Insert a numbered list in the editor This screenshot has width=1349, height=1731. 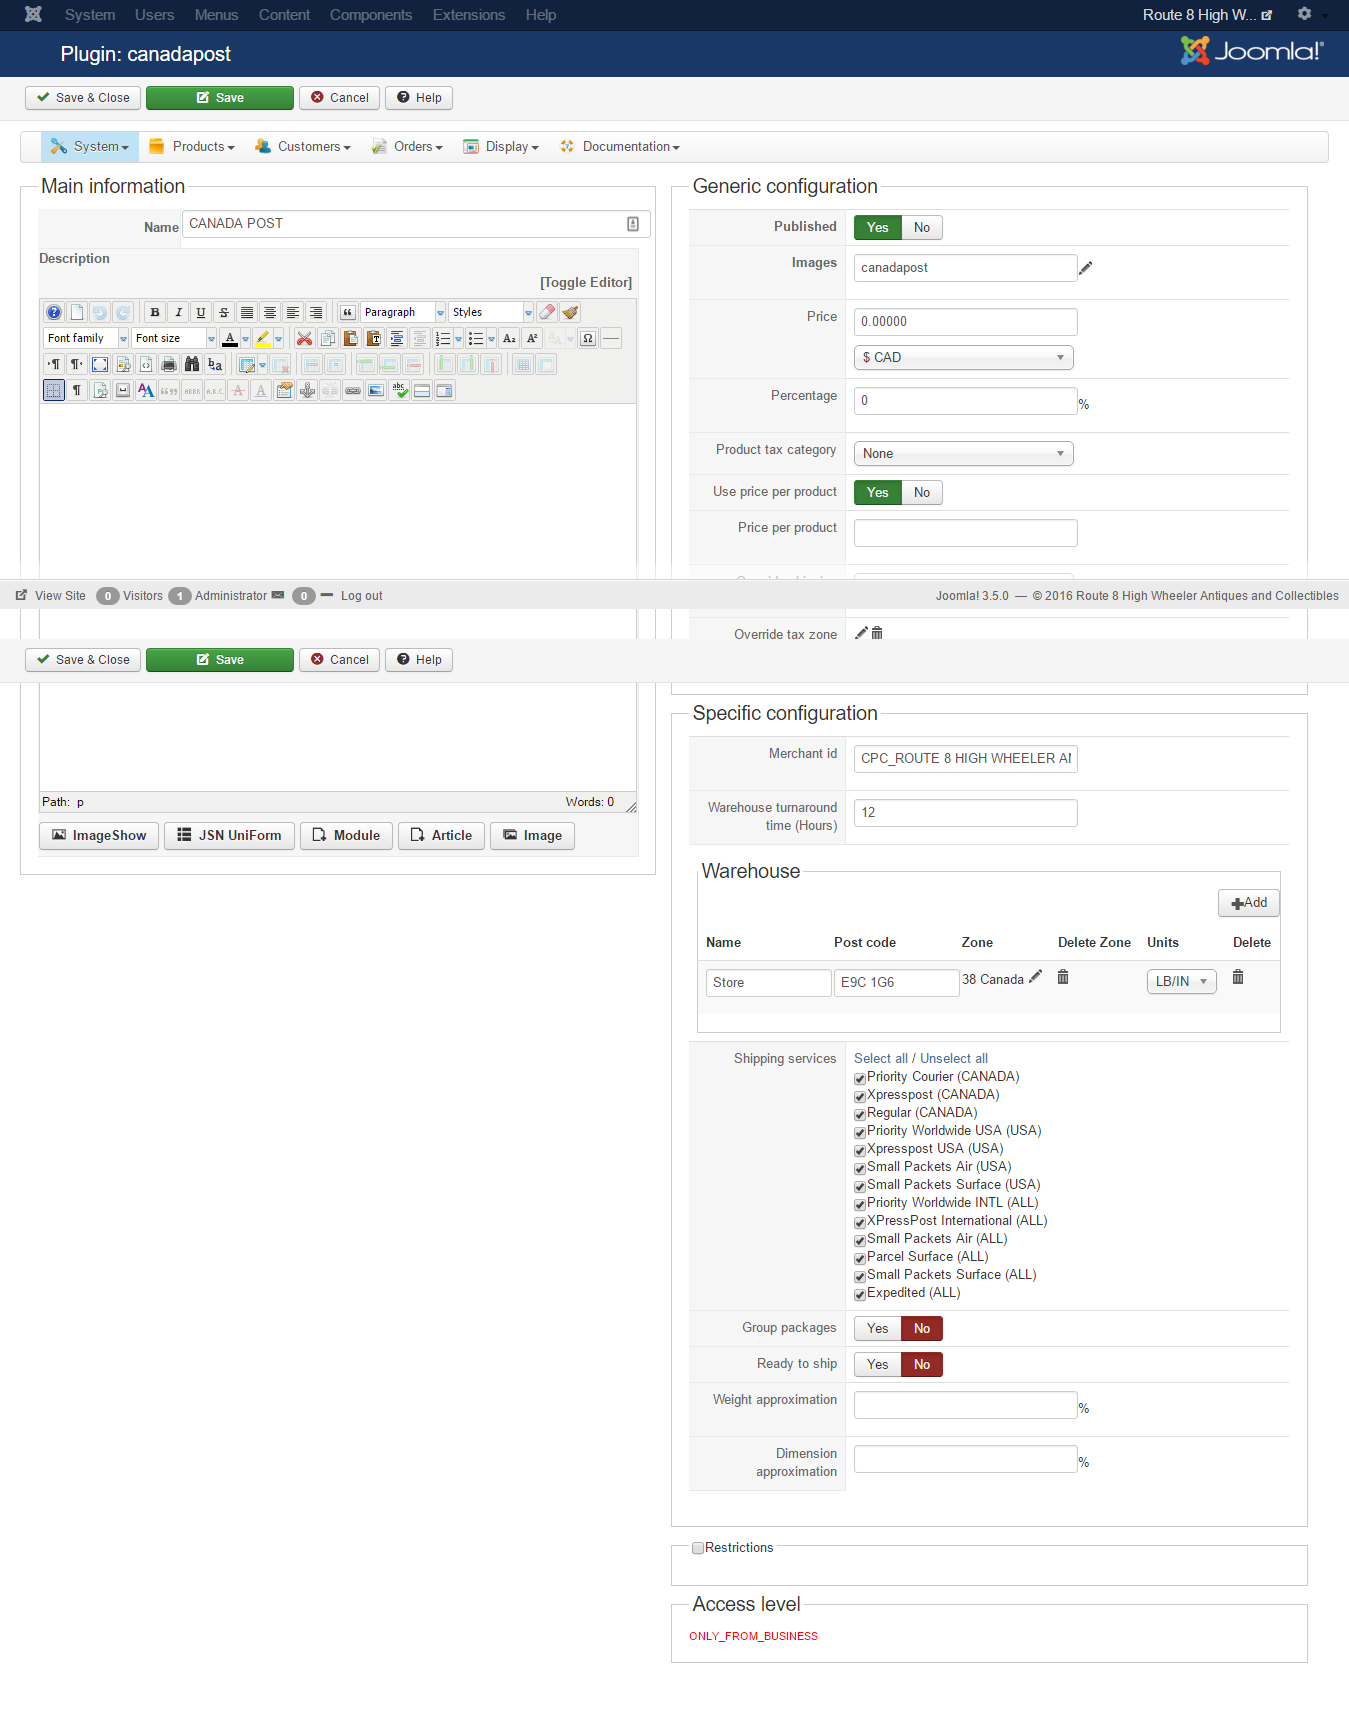[x=443, y=339]
